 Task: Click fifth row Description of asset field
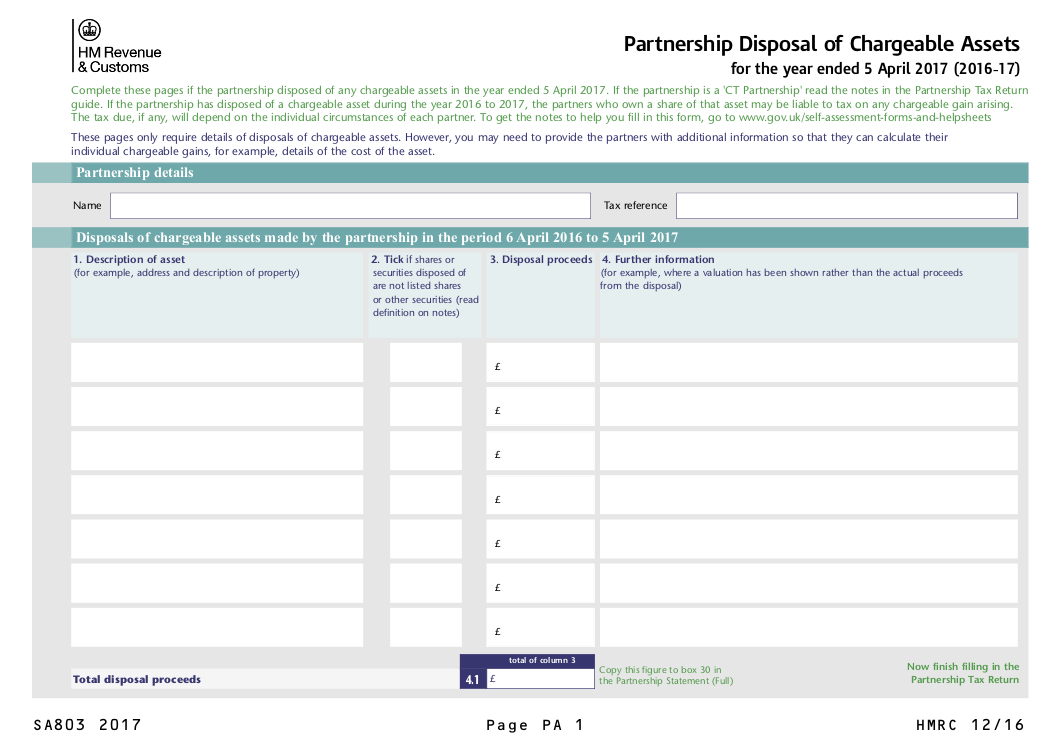coord(217,539)
